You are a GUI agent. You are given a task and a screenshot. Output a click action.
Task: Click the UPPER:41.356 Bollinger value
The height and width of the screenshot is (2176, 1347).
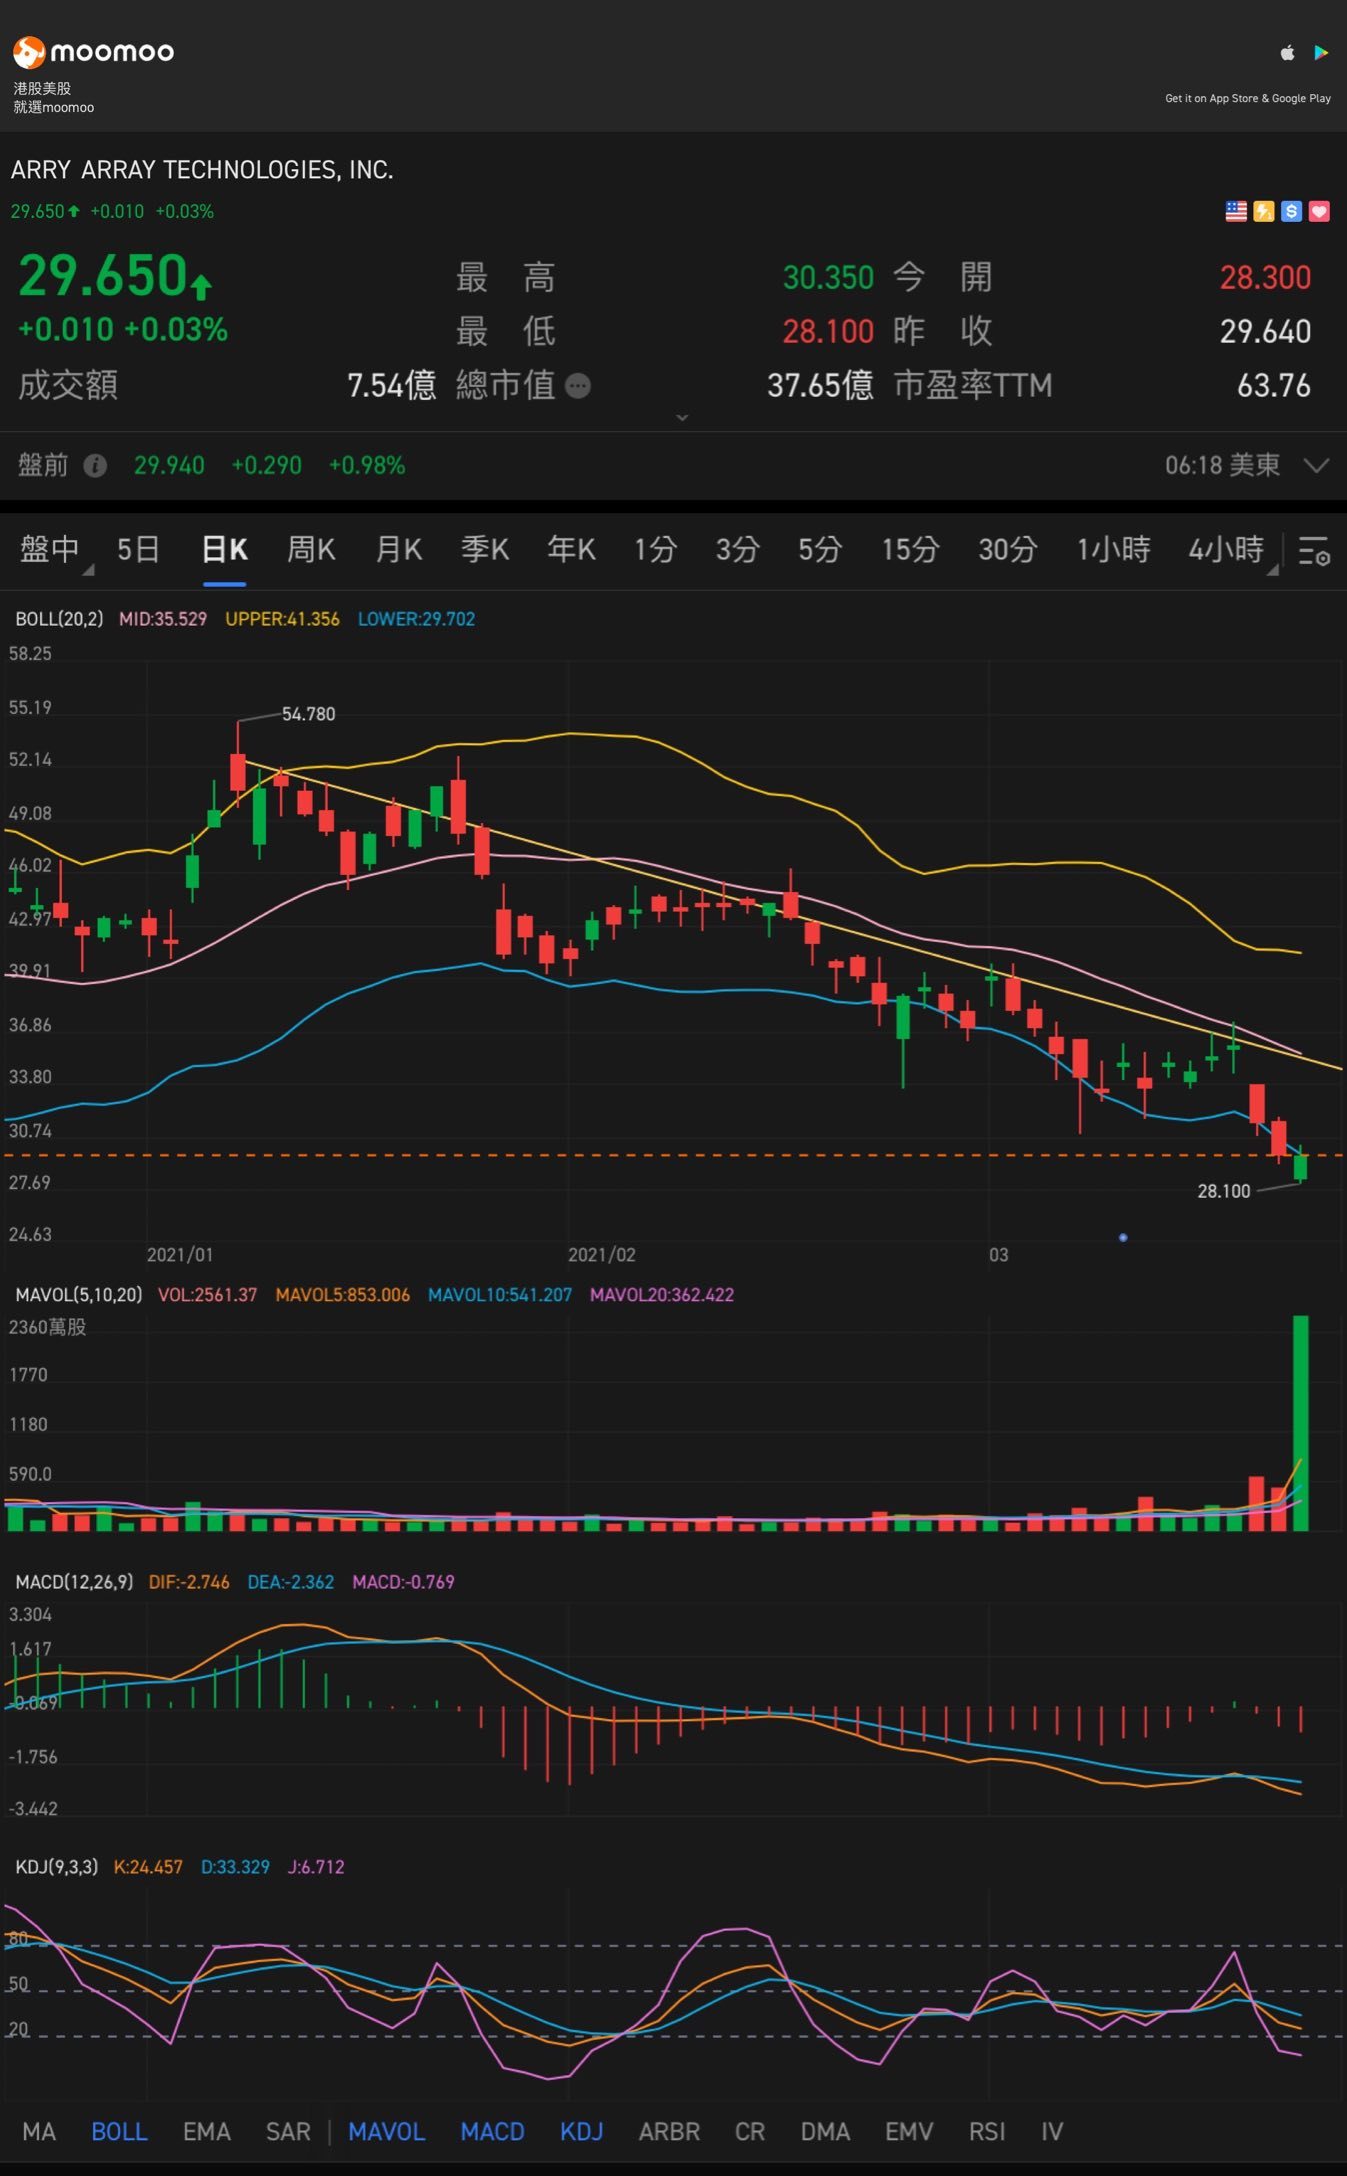(x=282, y=619)
